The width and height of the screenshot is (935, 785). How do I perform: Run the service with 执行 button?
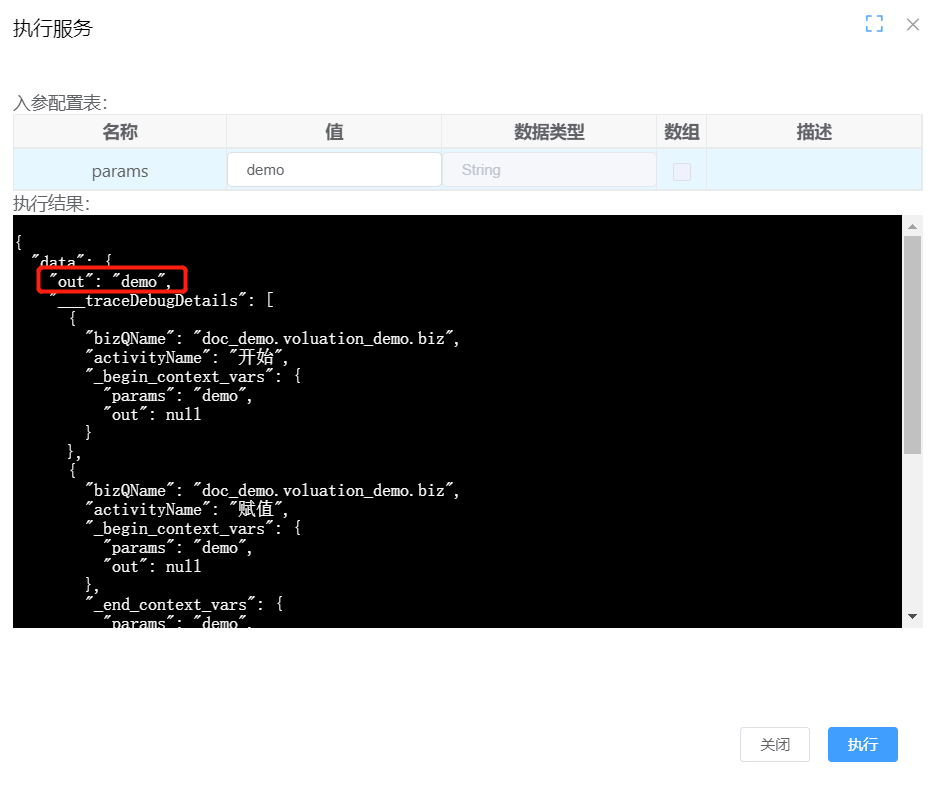tap(862, 745)
